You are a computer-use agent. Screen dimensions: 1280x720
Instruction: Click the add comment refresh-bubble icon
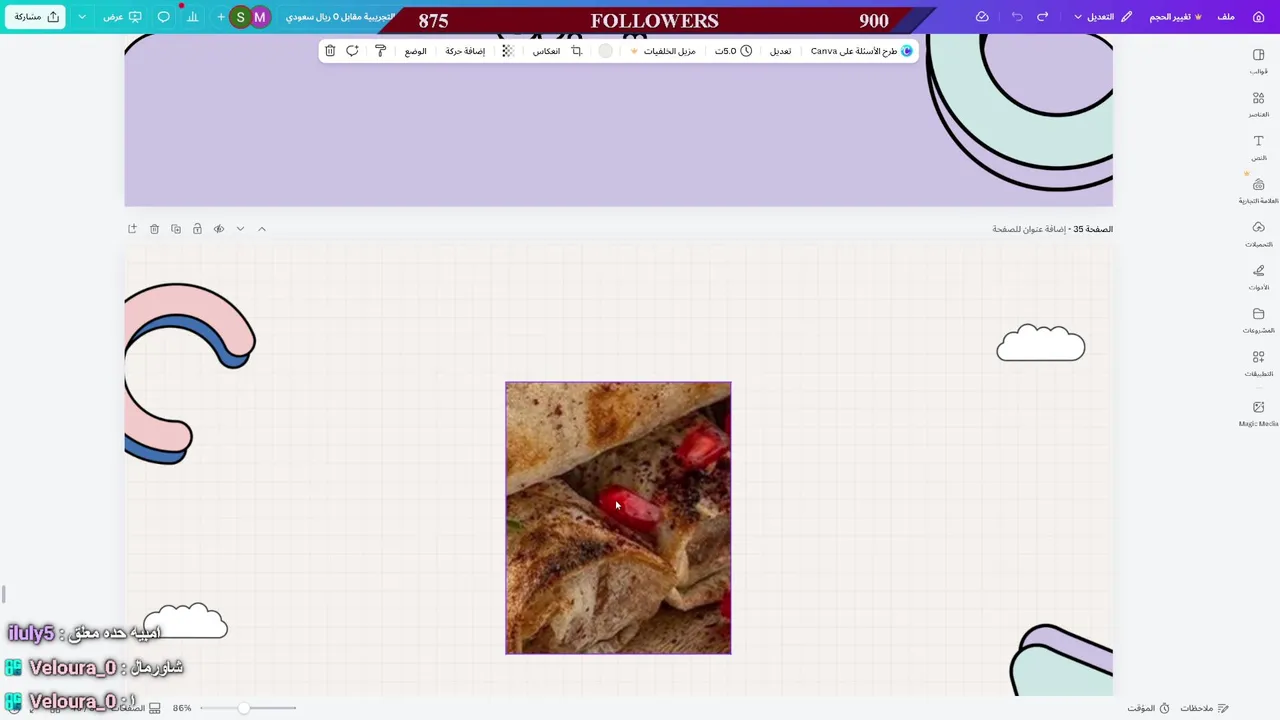(352, 51)
